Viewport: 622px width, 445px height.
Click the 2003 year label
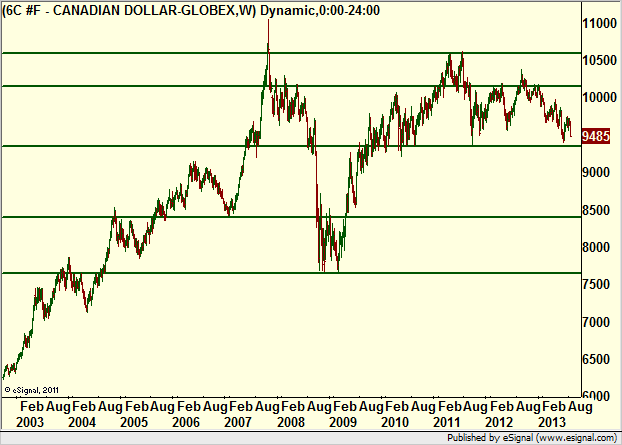coord(30,422)
